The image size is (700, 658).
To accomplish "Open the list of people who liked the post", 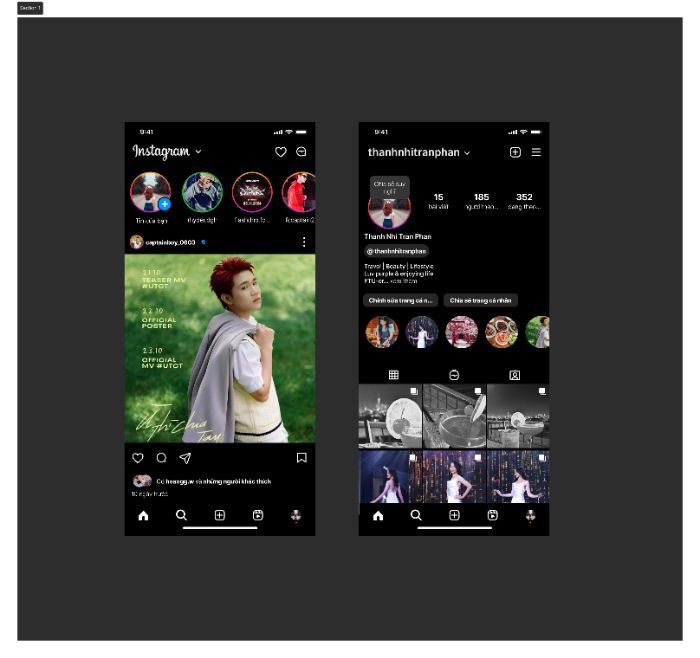I will click(213, 481).
